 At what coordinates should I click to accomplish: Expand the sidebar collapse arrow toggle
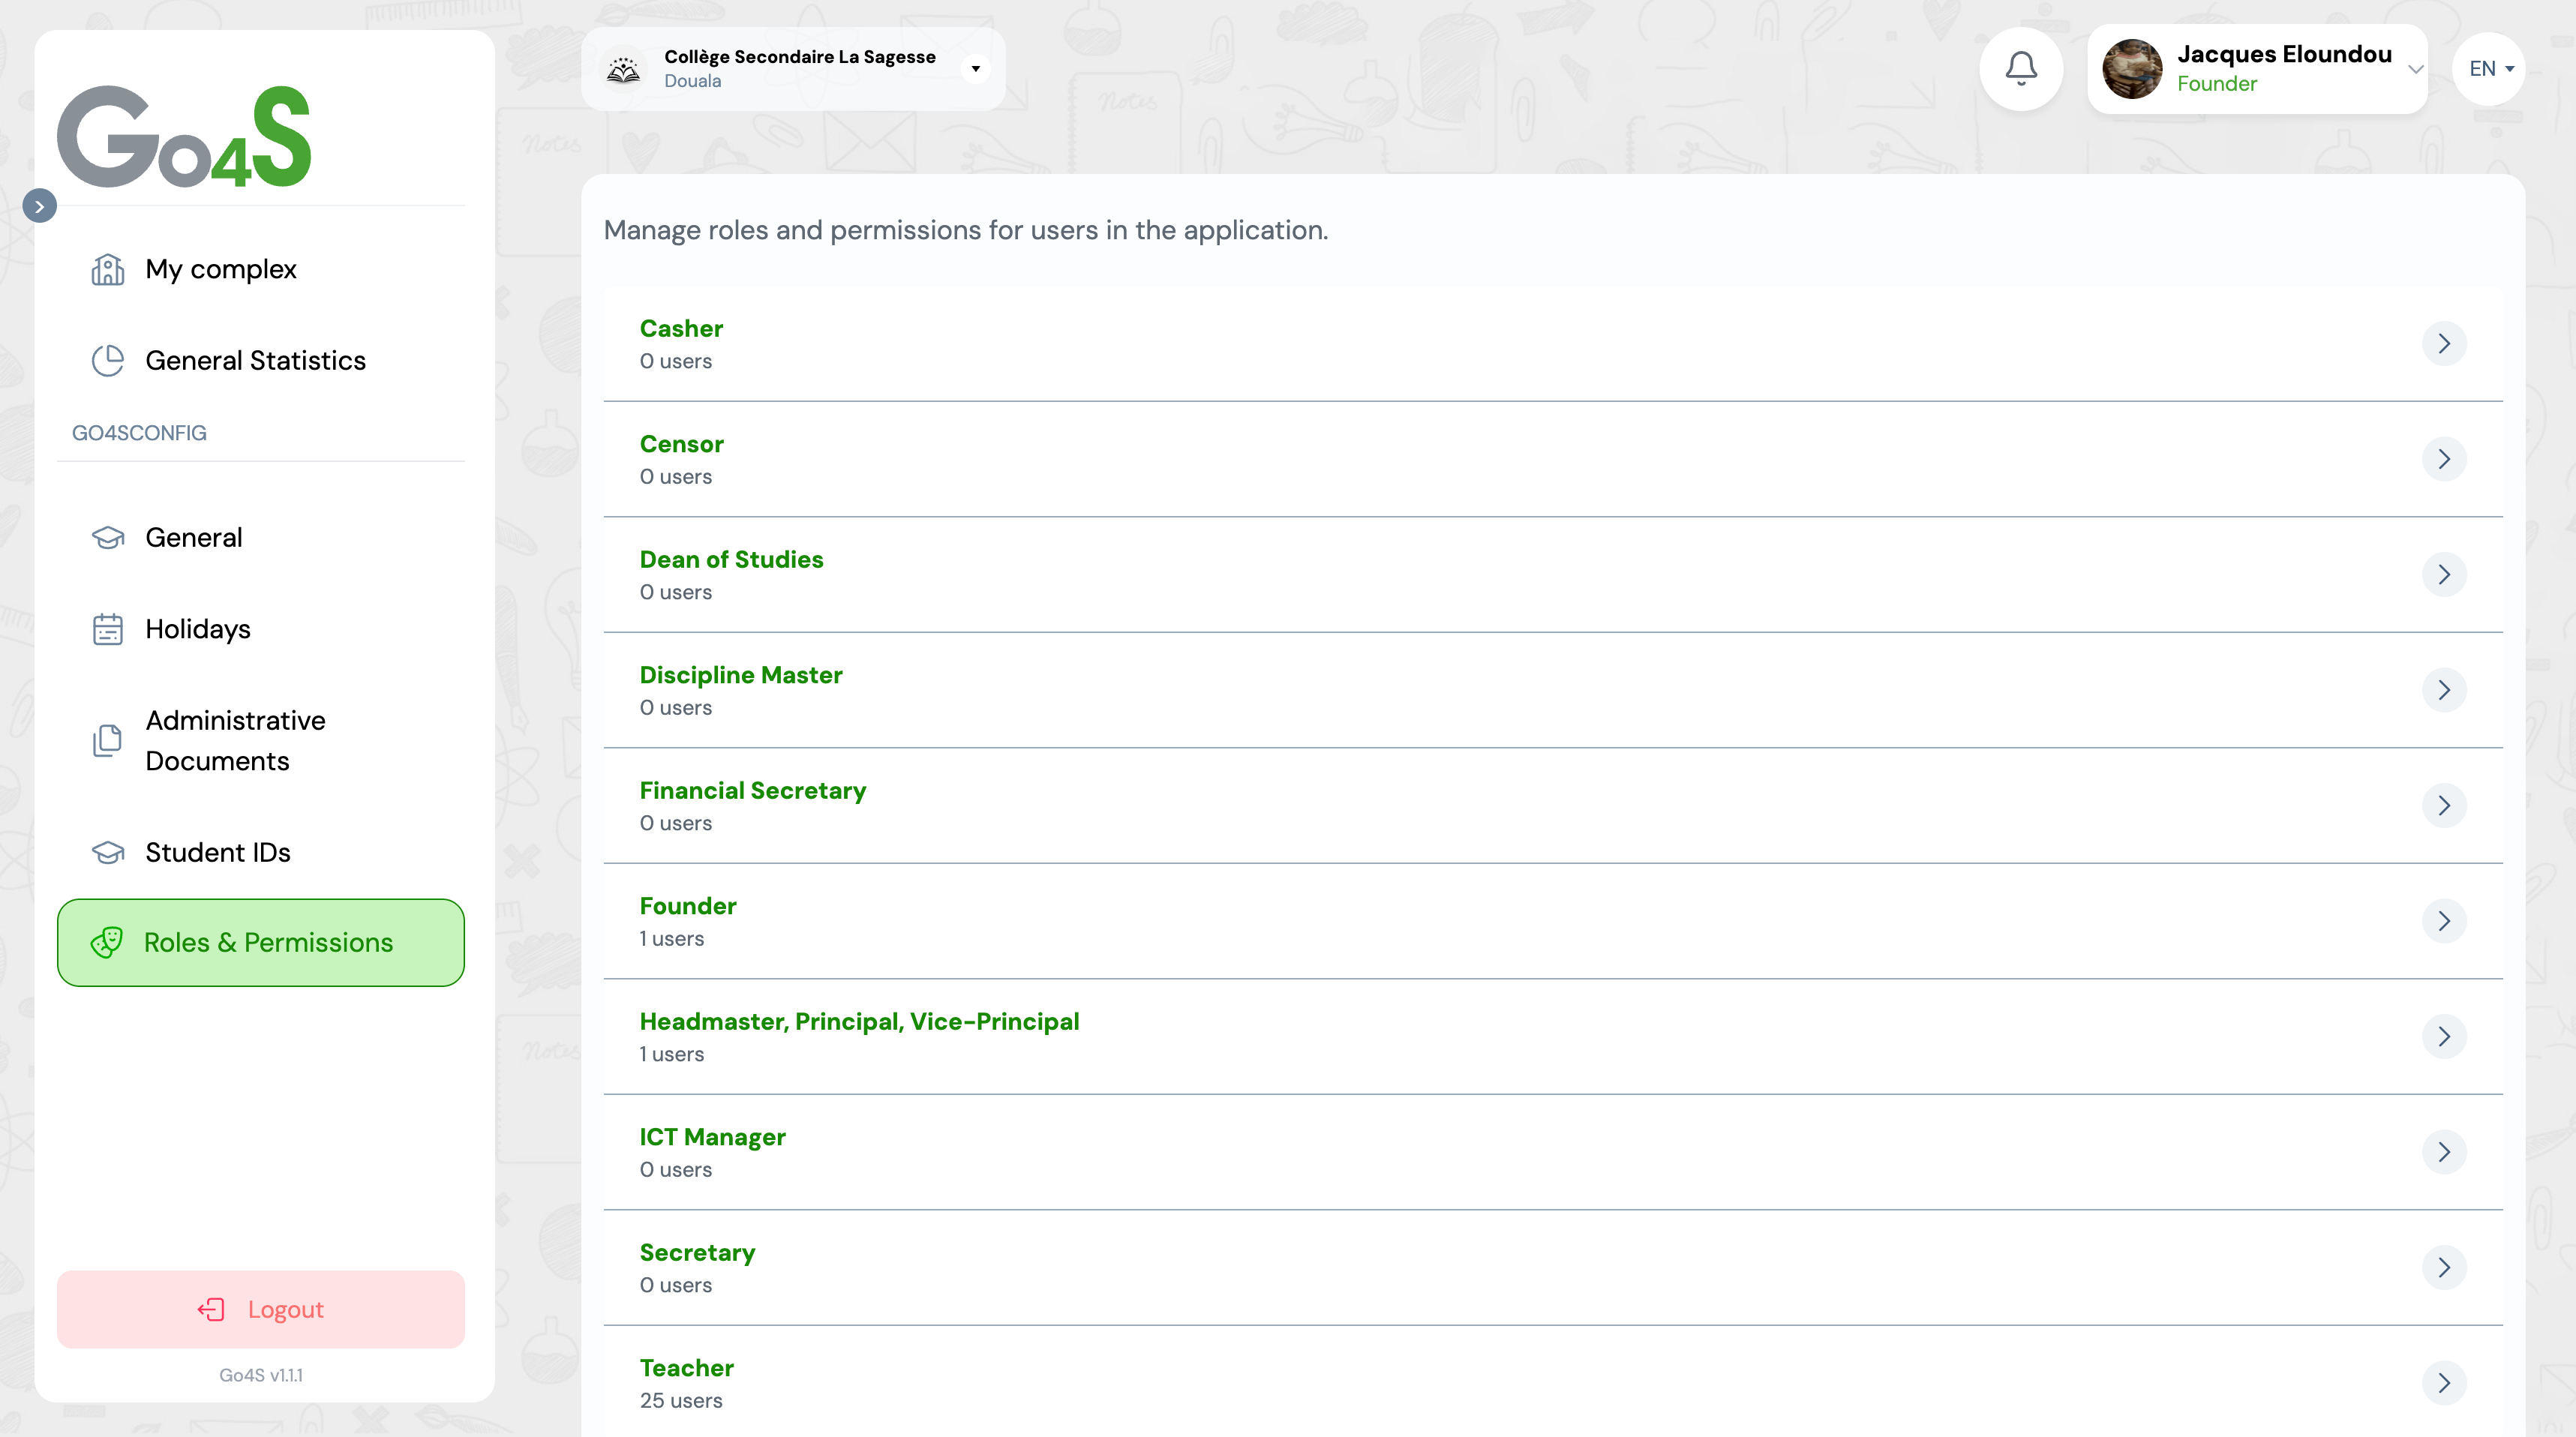click(40, 206)
